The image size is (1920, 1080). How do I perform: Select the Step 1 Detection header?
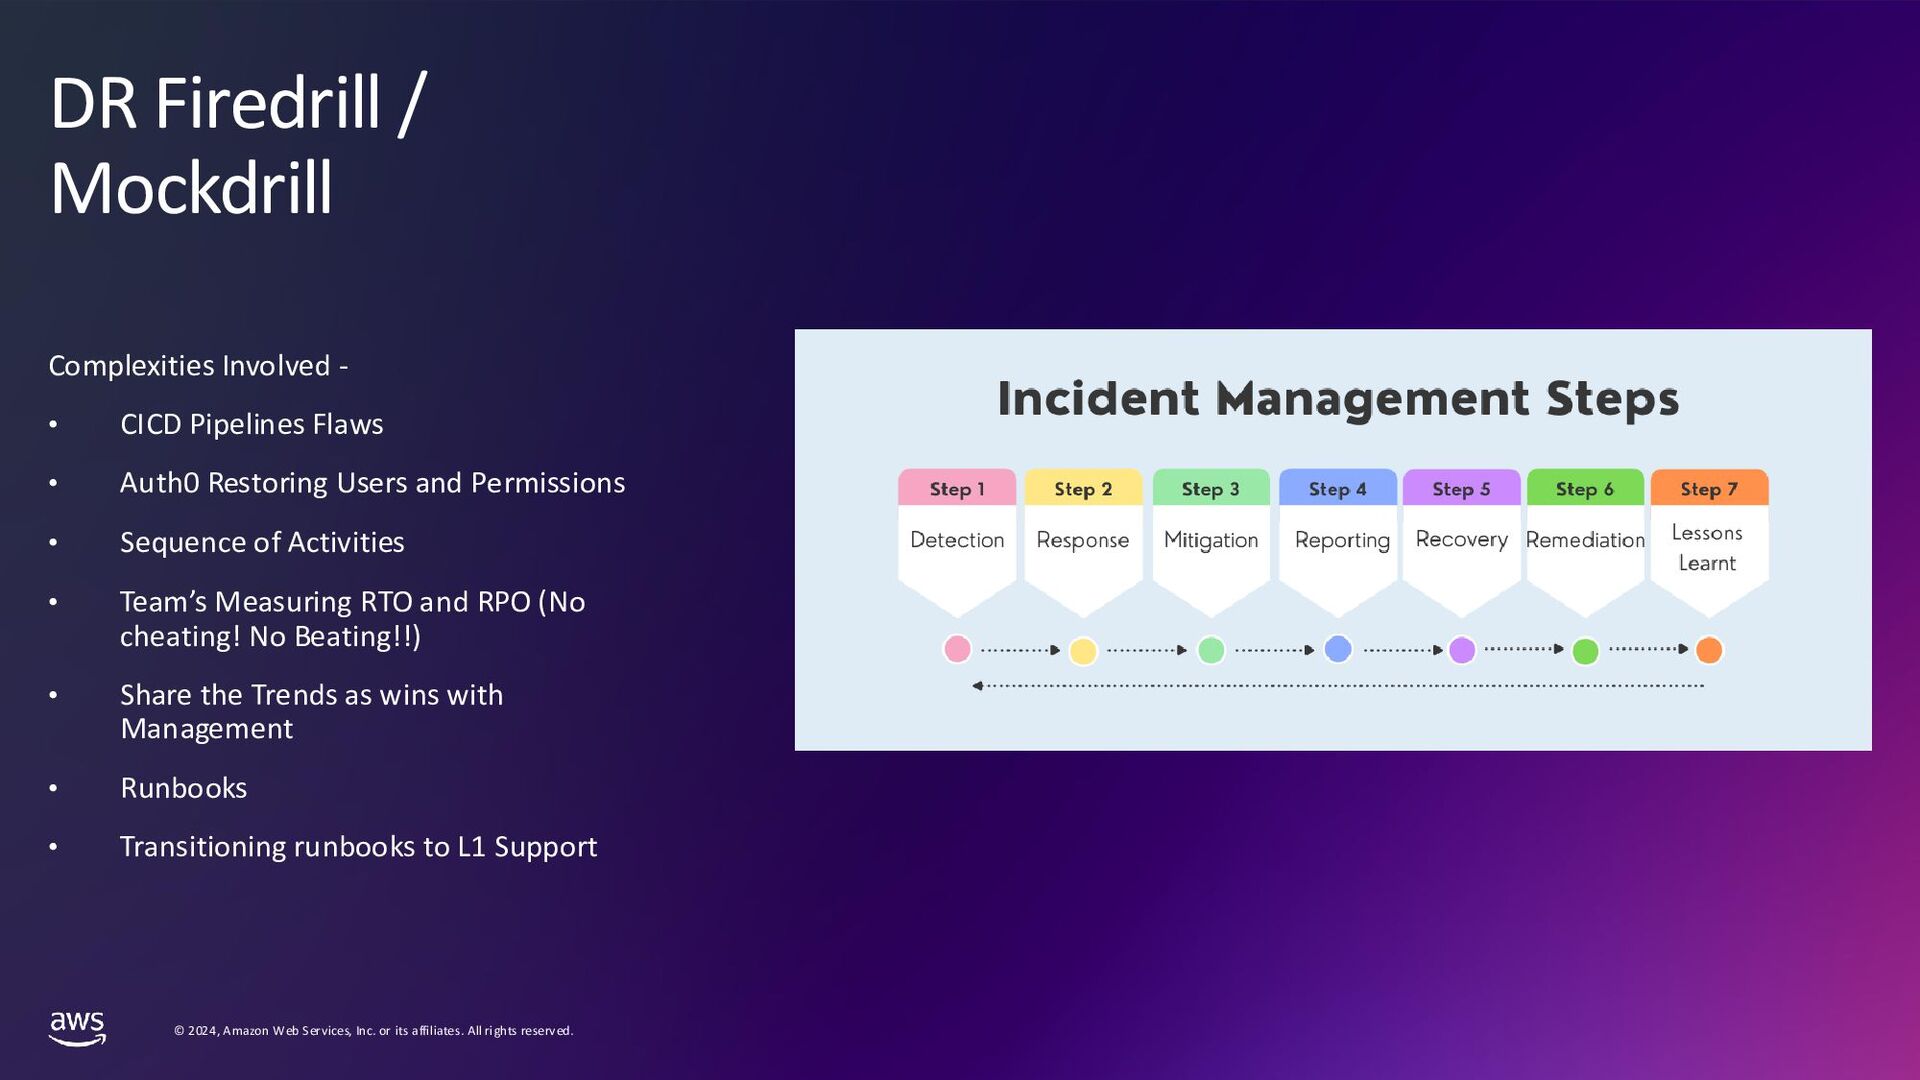click(x=957, y=489)
